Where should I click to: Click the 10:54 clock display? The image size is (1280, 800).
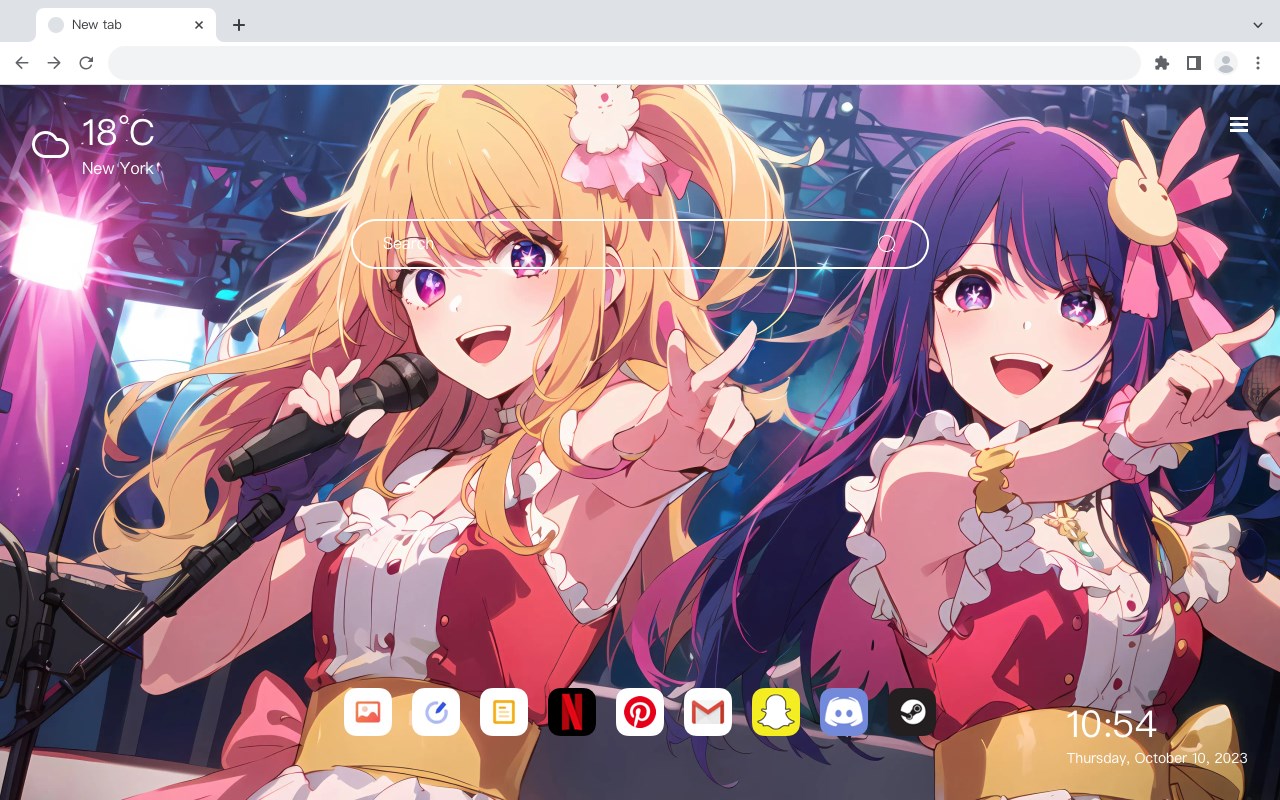(x=1111, y=724)
